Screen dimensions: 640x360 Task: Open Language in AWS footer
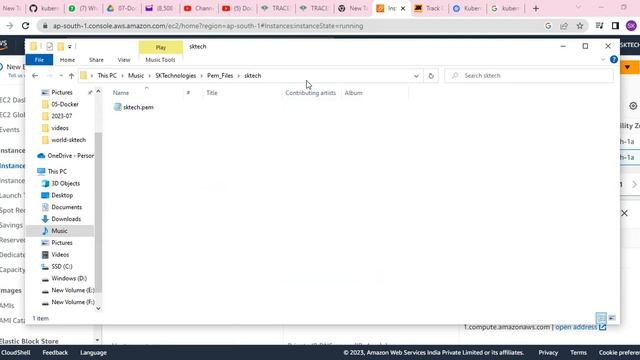(x=93, y=353)
